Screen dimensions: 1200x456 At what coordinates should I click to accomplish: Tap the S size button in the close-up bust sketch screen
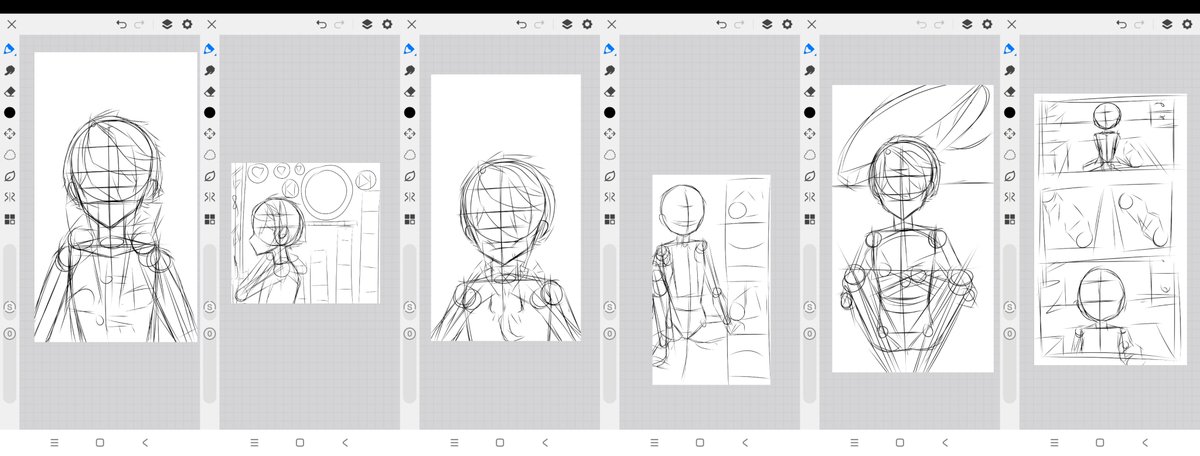tap(409, 307)
